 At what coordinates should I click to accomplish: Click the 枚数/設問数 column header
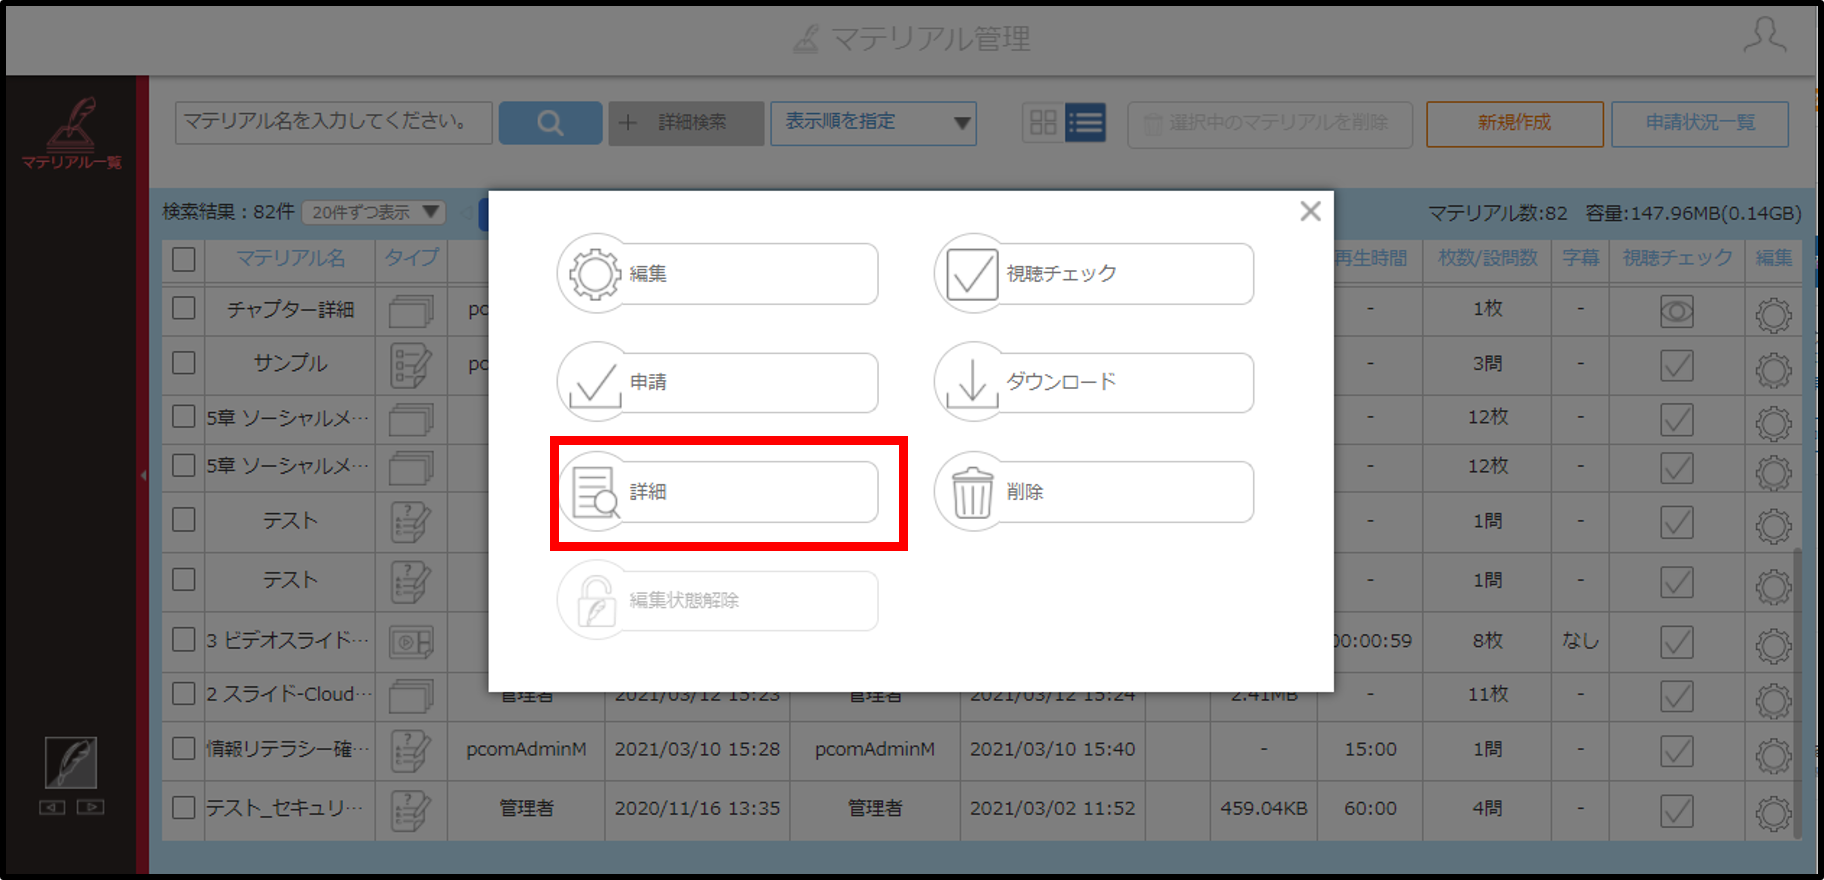(x=1487, y=258)
